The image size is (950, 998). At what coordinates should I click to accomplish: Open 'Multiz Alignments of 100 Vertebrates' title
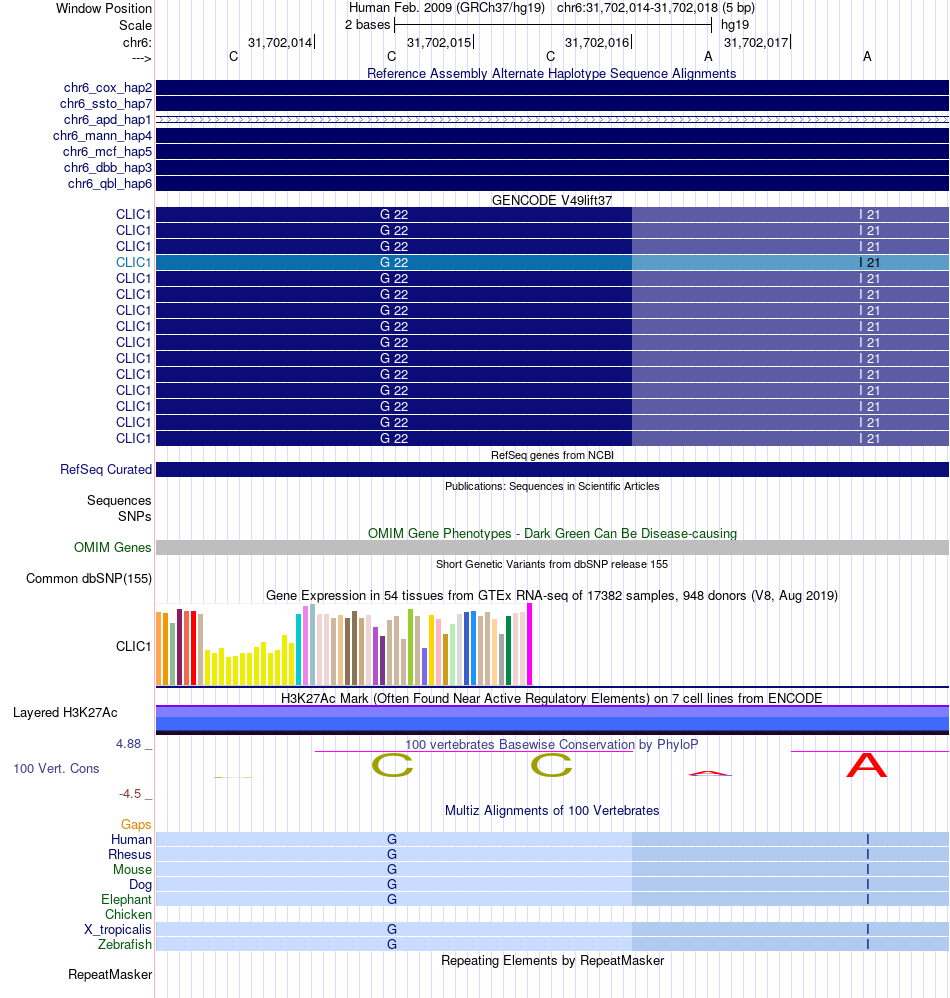click(x=552, y=810)
